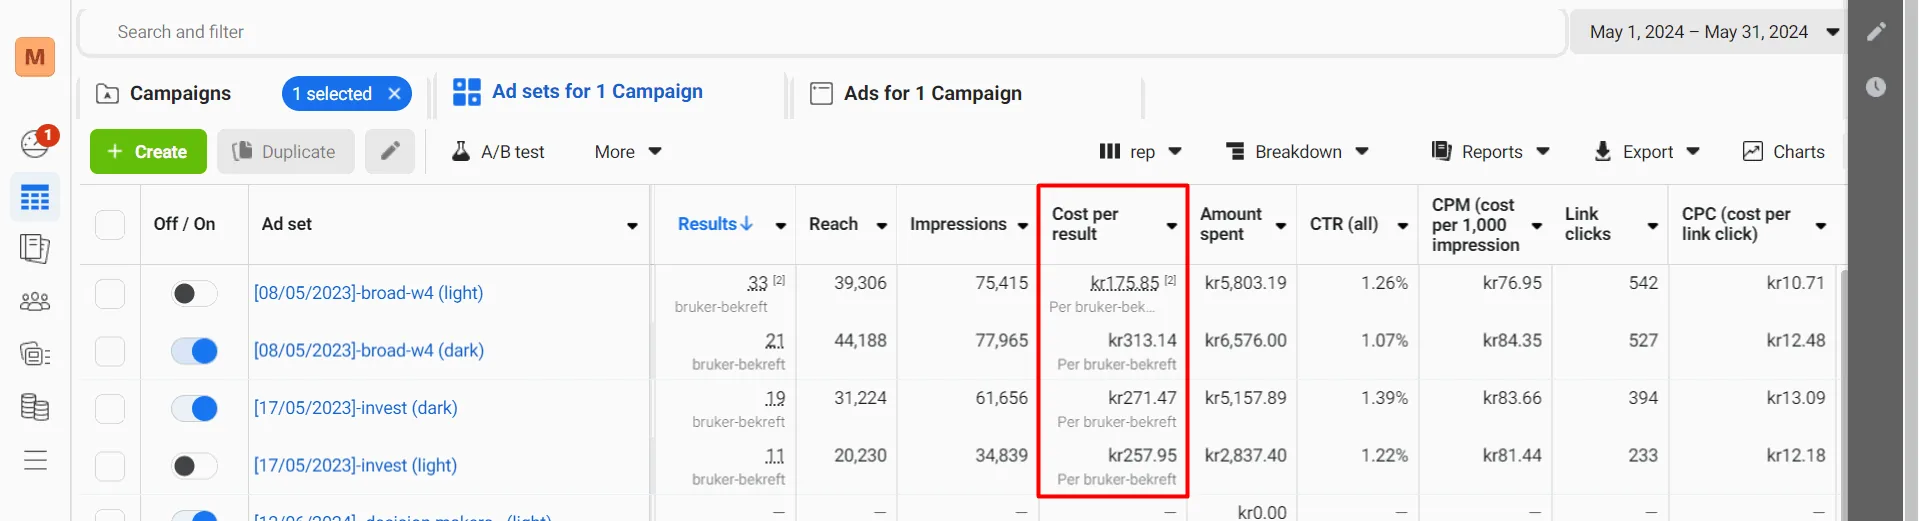Open the Audiences people sidebar icon
Viewport: 1919px width, 521px height.
pyautogui.click(x=35, y=301)
